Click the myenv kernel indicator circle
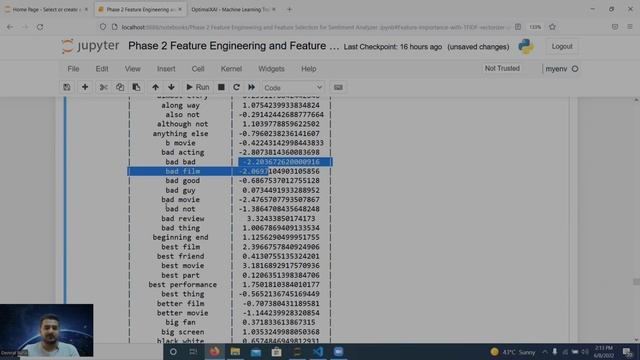640x360 pixels. pyautogui.click(x=575, y=69)
